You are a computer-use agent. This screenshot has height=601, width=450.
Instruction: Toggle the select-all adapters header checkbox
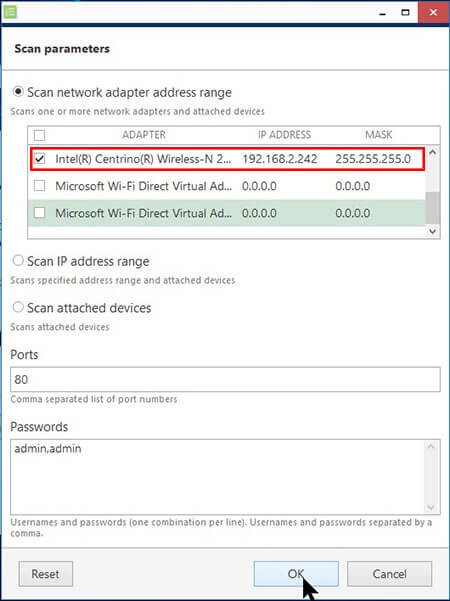coord(39,135)
